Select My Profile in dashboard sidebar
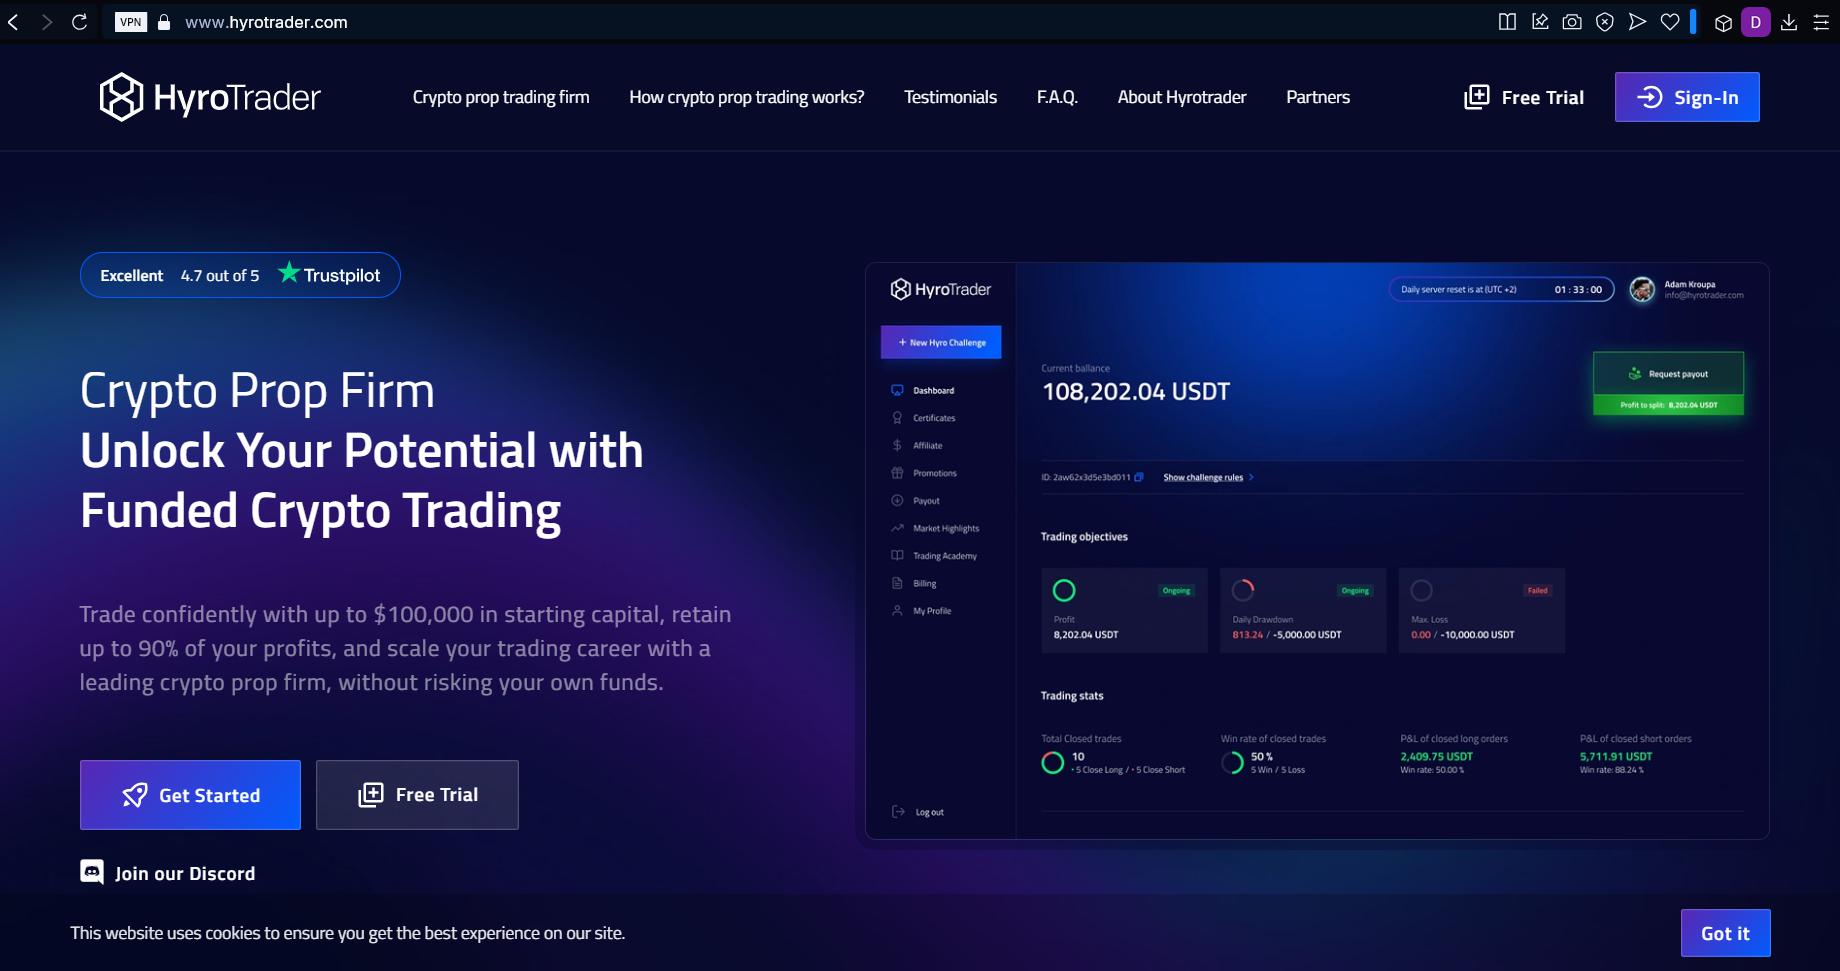Image resolution: width=1840 pixels, height=971 pixels. point(931,611)
